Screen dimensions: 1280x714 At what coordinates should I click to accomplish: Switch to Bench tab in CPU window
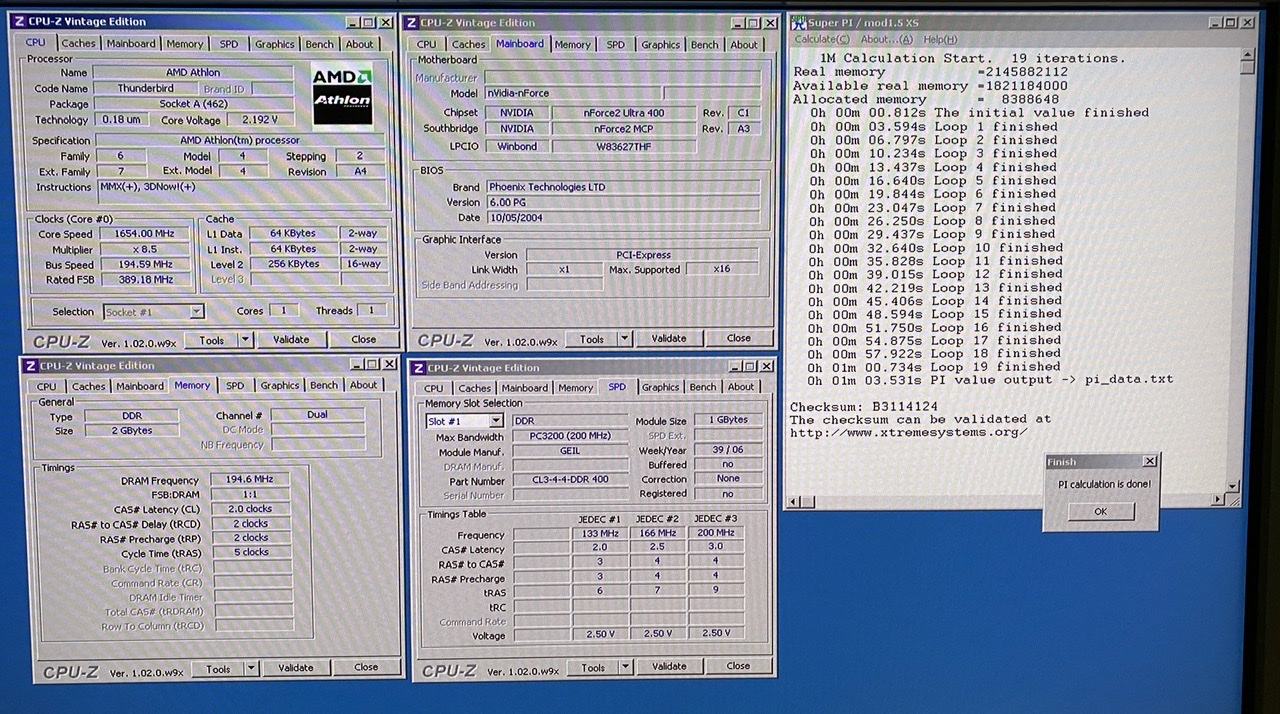(320, 44)
